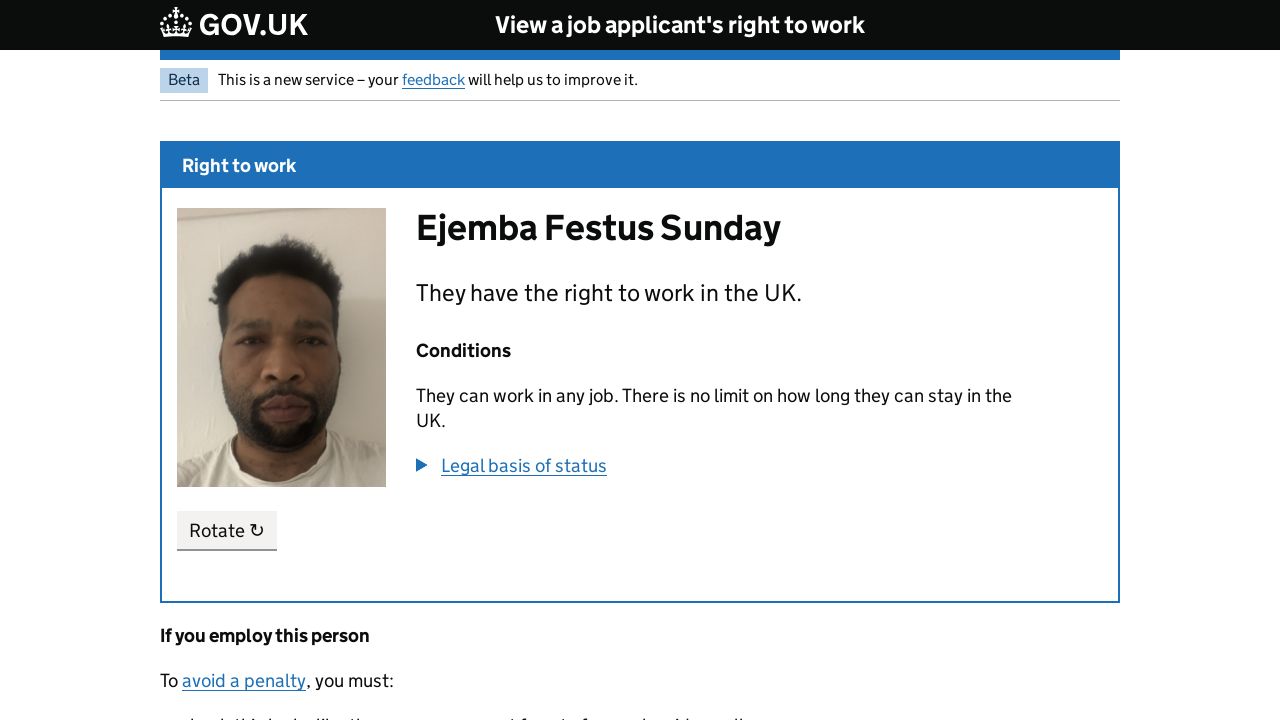Open the 'Legal basis of status' details link
1280x720 pixels.
[523, 466]
